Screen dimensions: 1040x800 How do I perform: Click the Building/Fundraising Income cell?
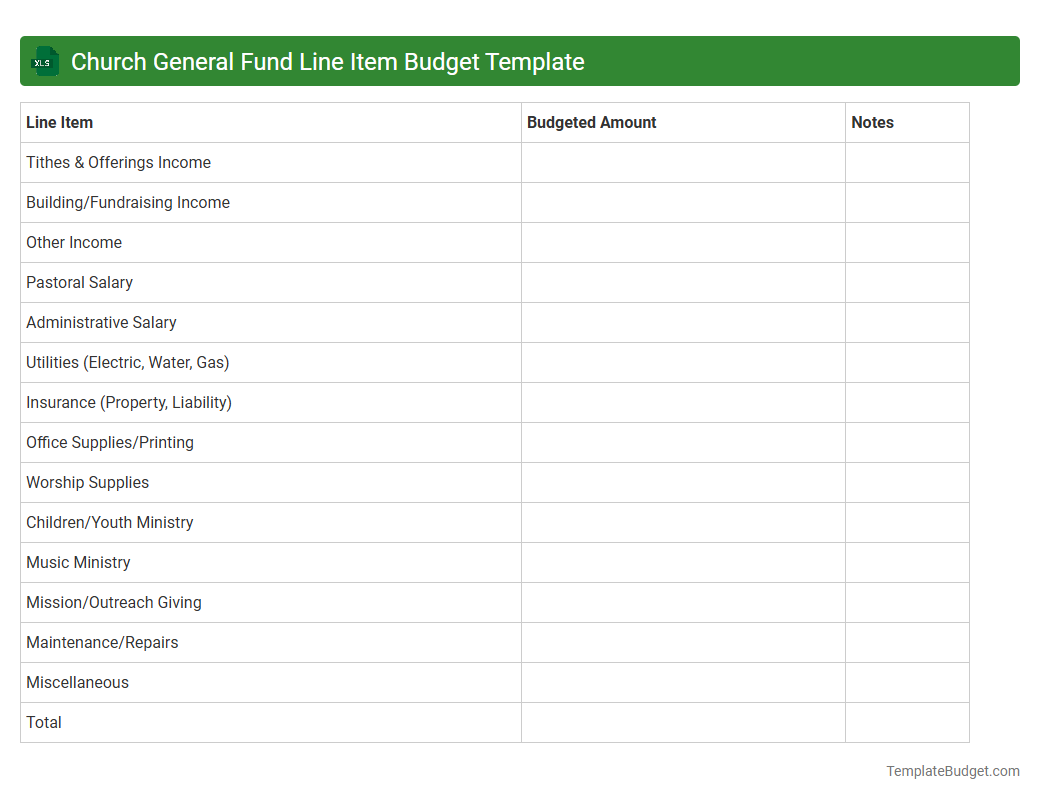coord(127,202)
